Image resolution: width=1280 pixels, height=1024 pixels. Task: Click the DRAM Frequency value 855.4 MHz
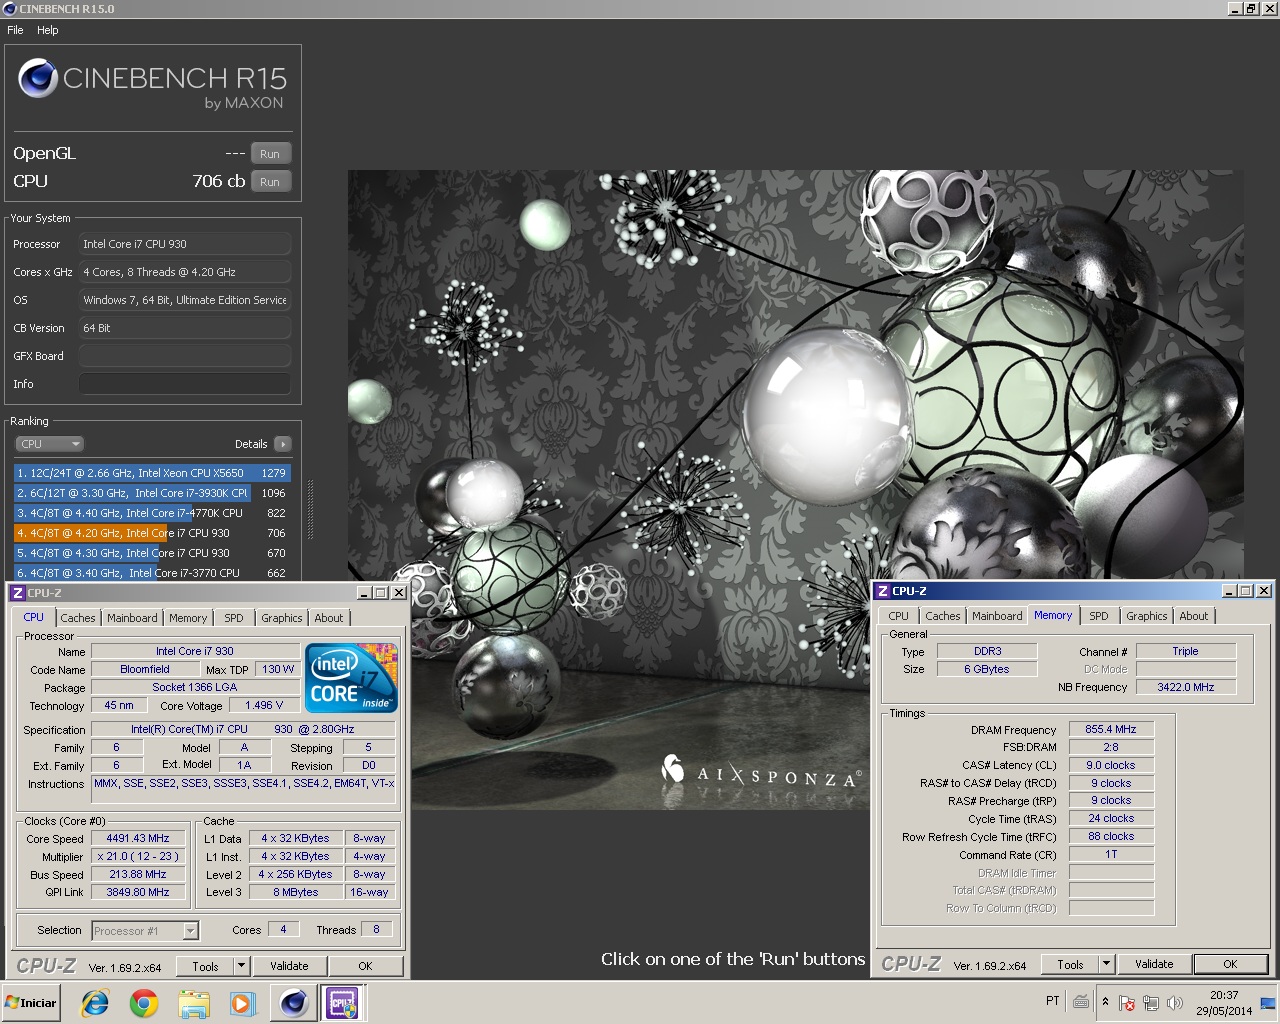pyautogui.click(x=1111, y=729)
